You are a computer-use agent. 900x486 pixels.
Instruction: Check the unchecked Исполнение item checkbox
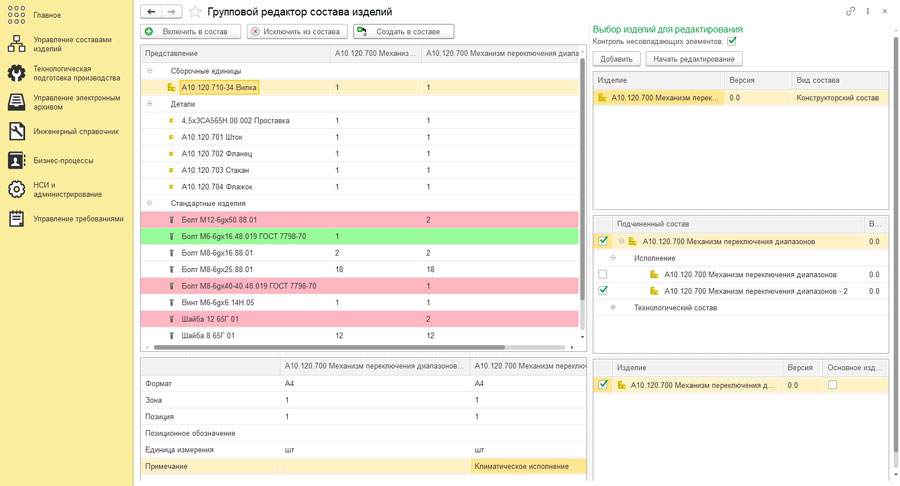tap(602, 274)
